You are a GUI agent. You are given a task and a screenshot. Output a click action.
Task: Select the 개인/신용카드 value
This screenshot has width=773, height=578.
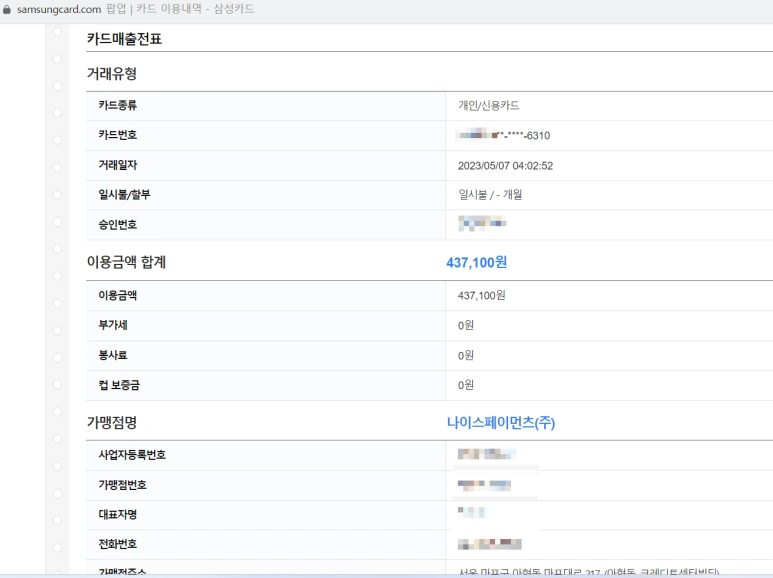[489, 106]
